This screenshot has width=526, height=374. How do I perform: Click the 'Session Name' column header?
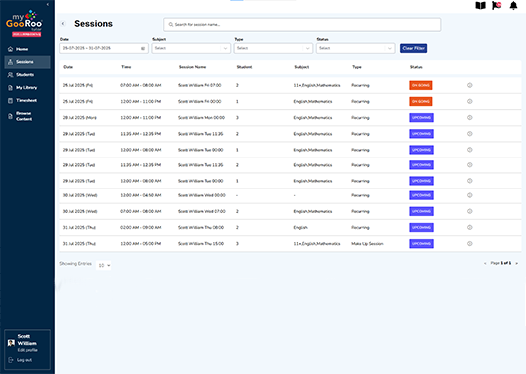click(x=192, y=67)
